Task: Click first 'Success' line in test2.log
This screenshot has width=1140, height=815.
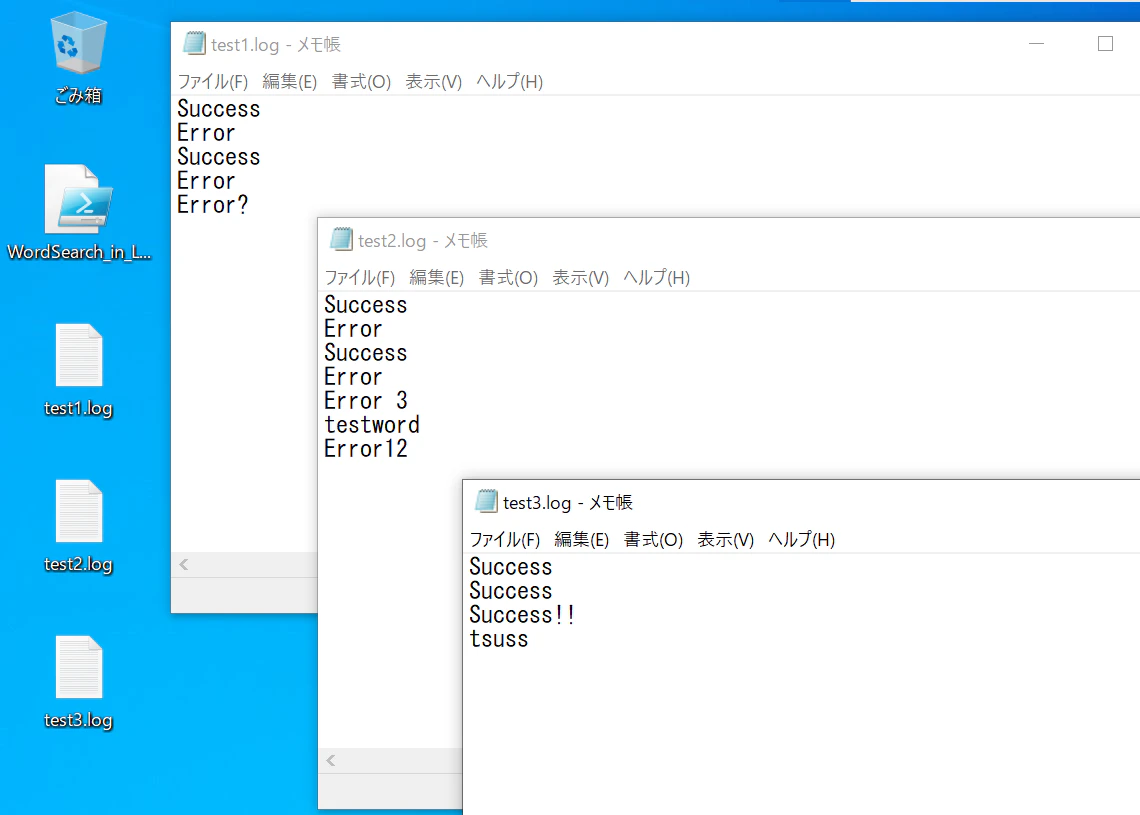Action: tap(365, 305)
